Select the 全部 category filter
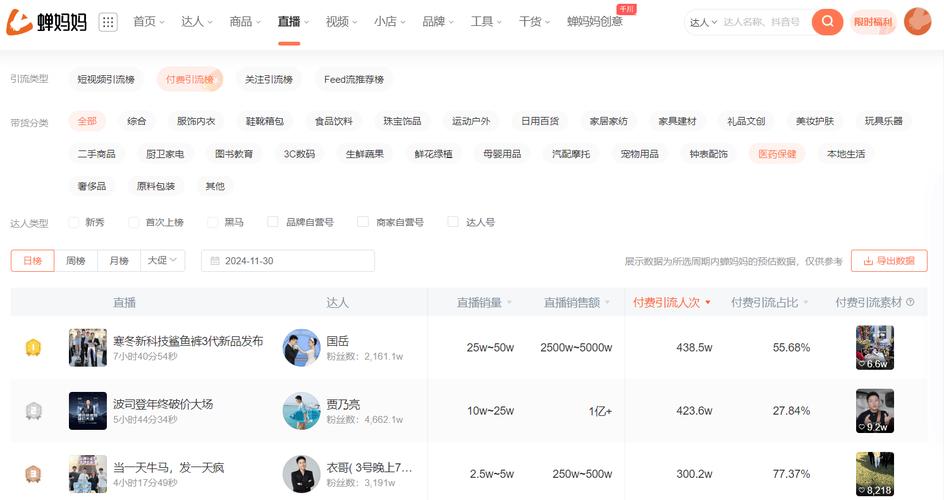Viewport: 944px width, 500px height. 87,121
